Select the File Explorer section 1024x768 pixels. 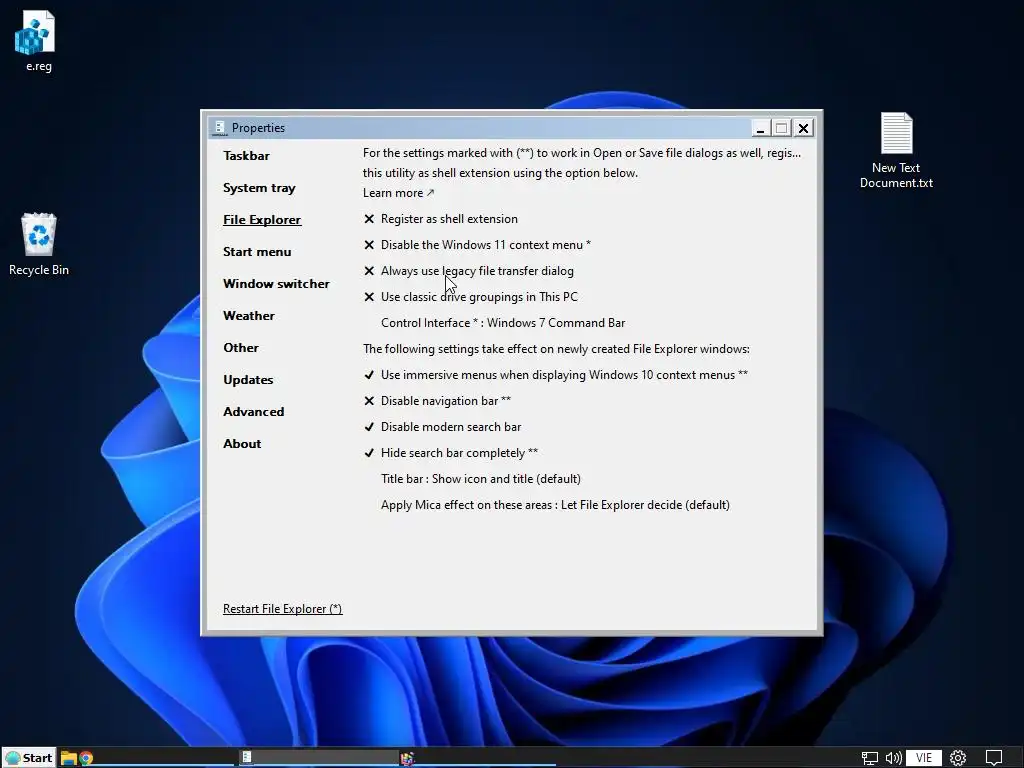tap(262, 219)
